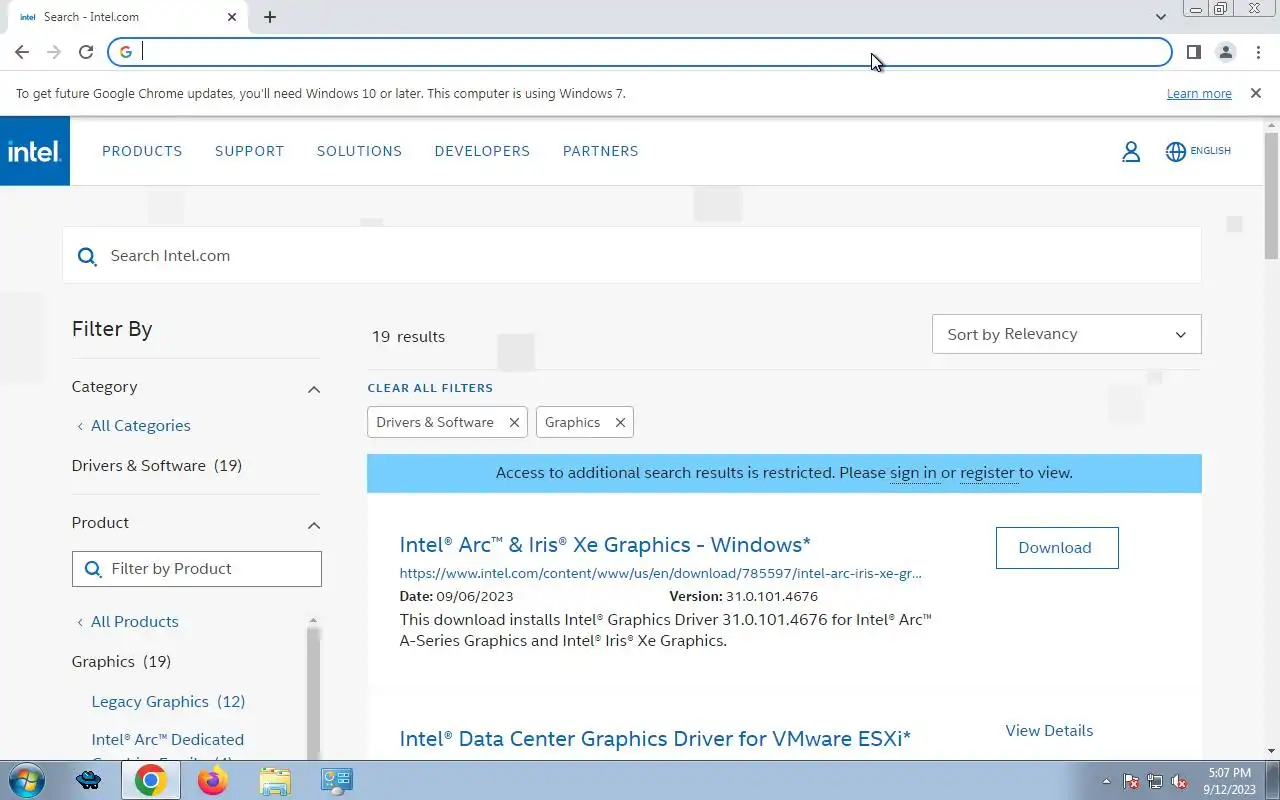Image resolution: width=1280 pixels, height=800 pixels.
Task: Open the DEVELOPERS menu
Action: click(x=482, y=151)
